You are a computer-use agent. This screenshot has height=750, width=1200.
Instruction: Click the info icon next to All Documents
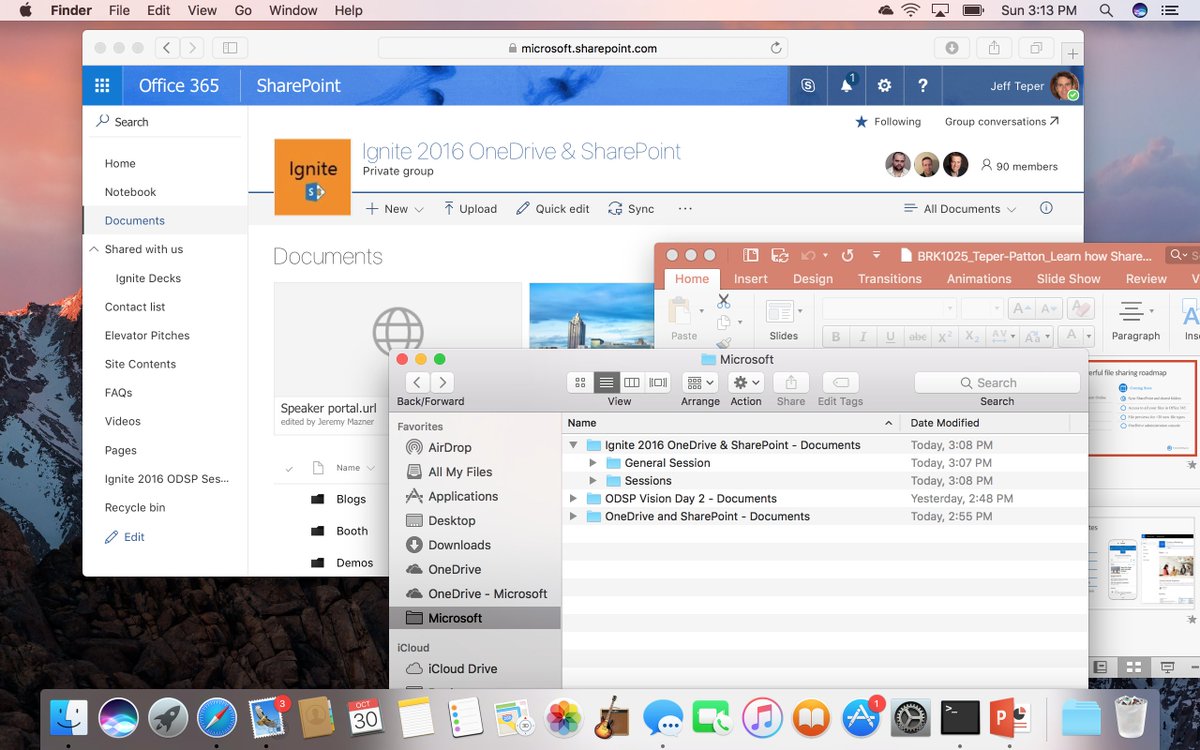point(1046,208)
